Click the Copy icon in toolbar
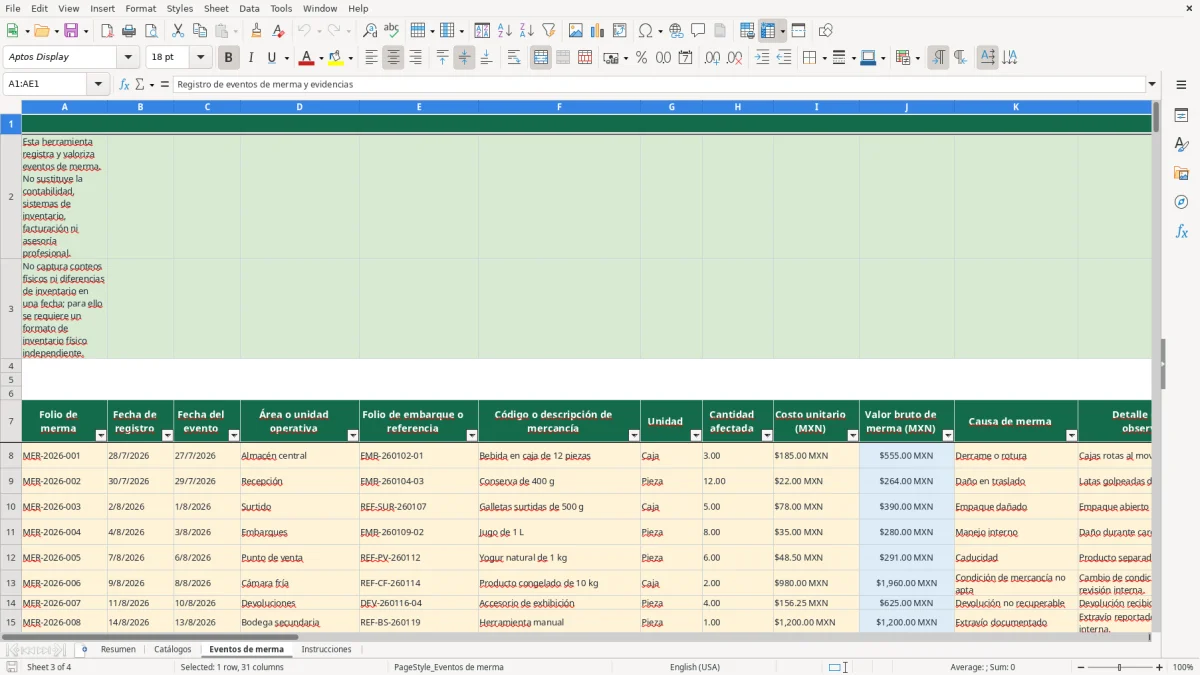 click(x=200, y=31)
